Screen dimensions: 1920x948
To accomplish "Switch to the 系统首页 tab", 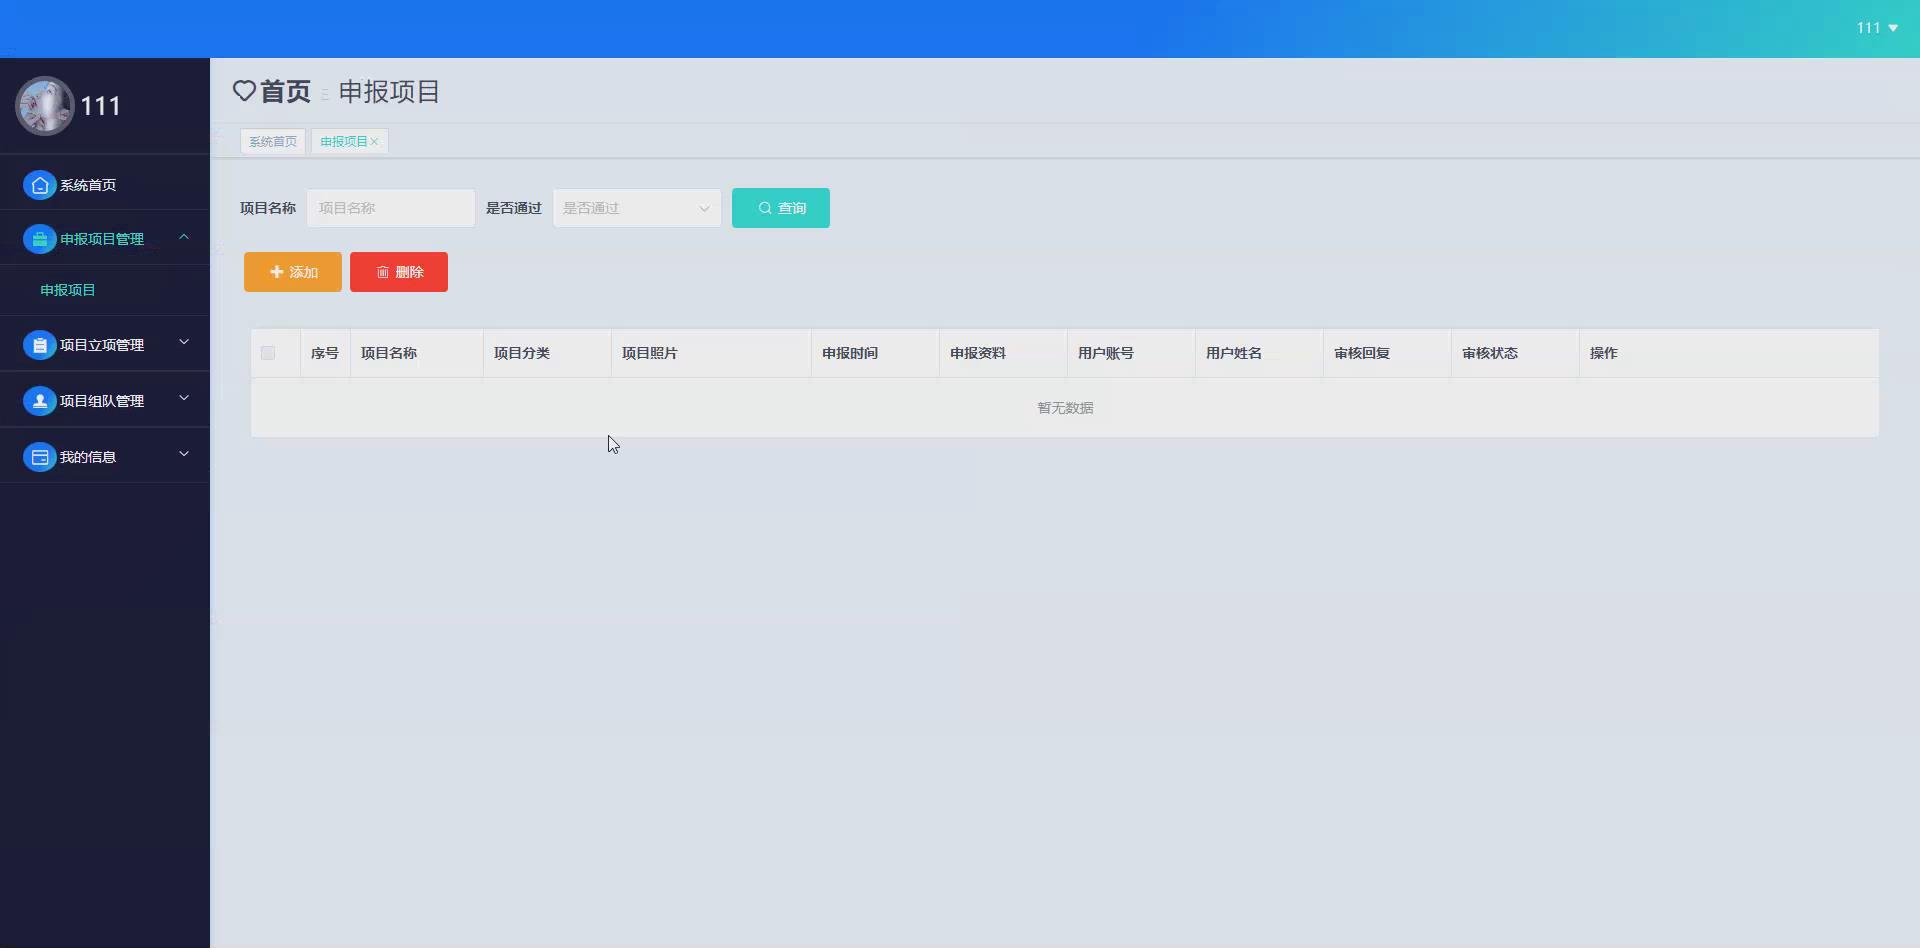I will point(272,141).
